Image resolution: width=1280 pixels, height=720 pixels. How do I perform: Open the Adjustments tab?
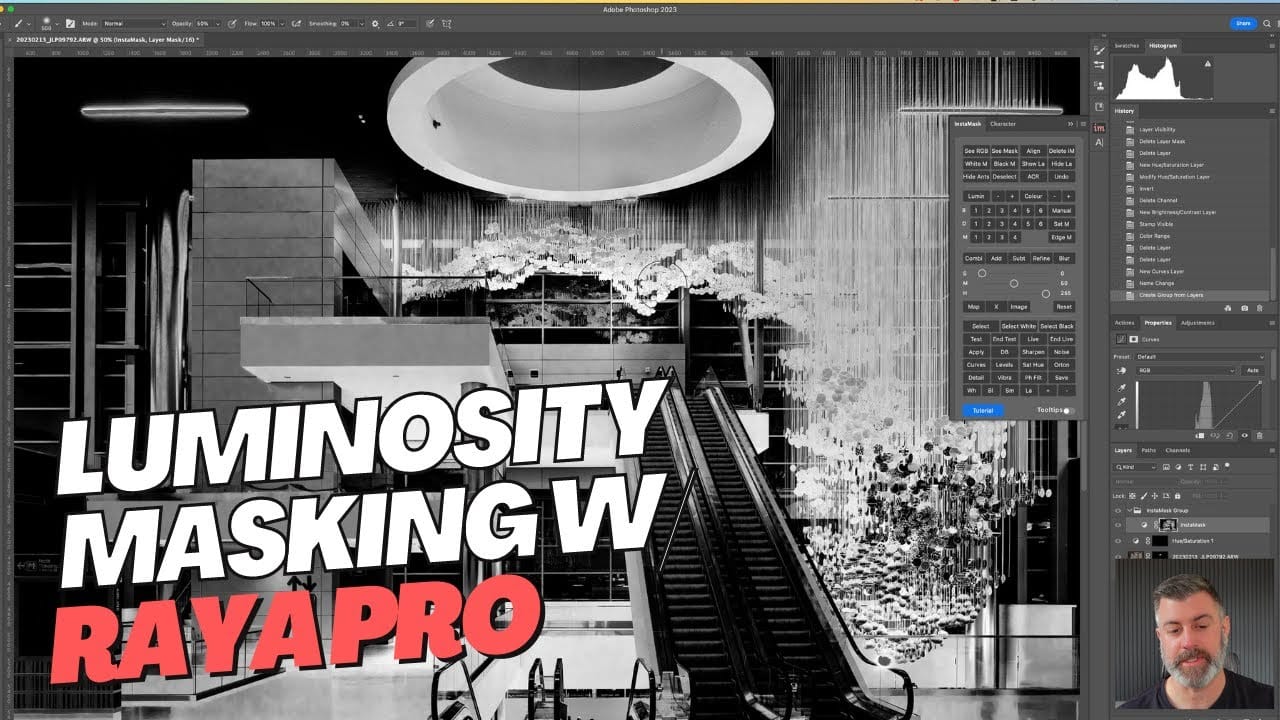[x=1197, y=323]
